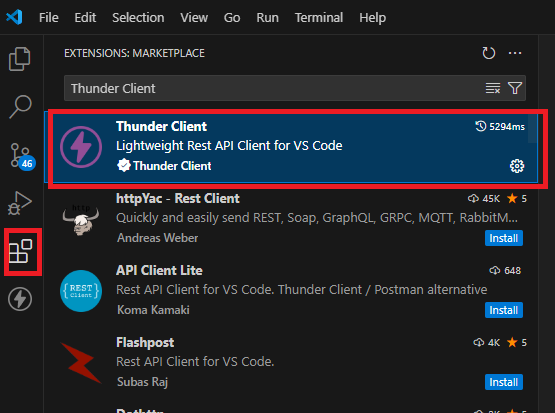
Task: Open the Run menu
Action: (x=267, y=17)
